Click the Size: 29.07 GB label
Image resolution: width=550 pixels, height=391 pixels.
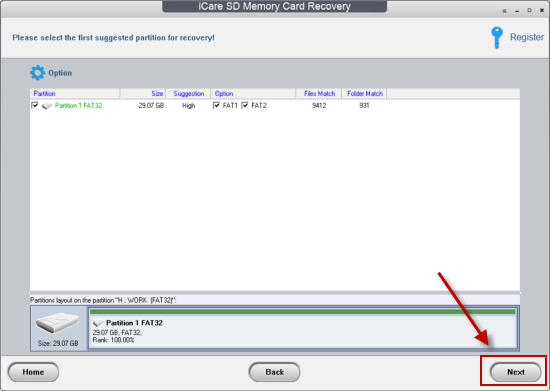tap(58, 343)
